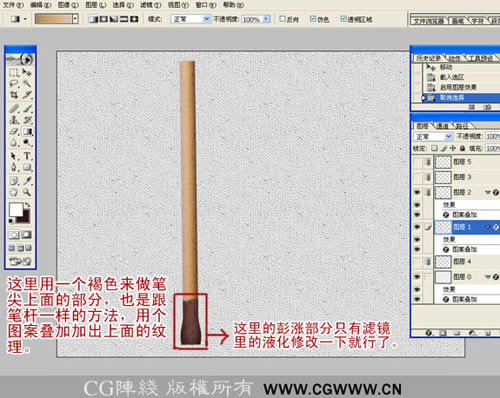Select the Type tool
Image resolution: width=500 pixels, height=398 pixels.
click(x=27, y=156)
